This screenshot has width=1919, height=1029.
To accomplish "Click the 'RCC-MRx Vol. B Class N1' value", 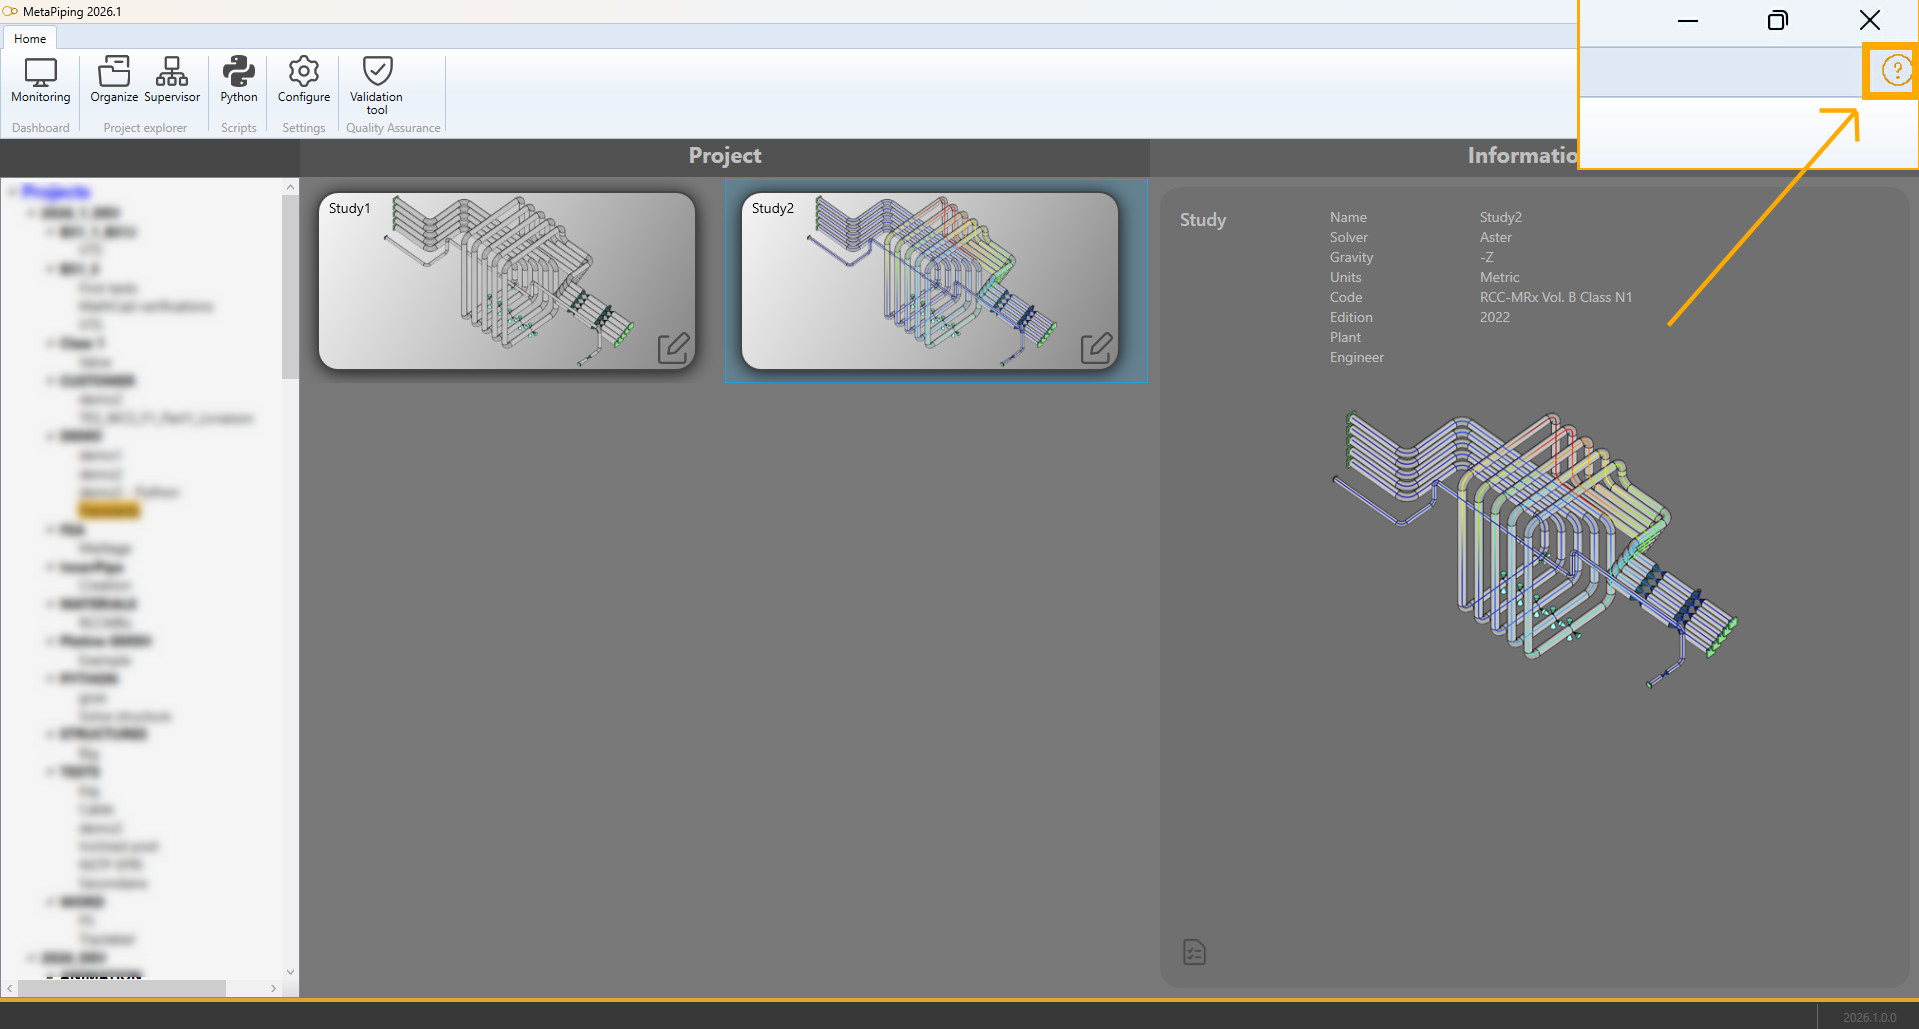I will tap(1556, 297).
